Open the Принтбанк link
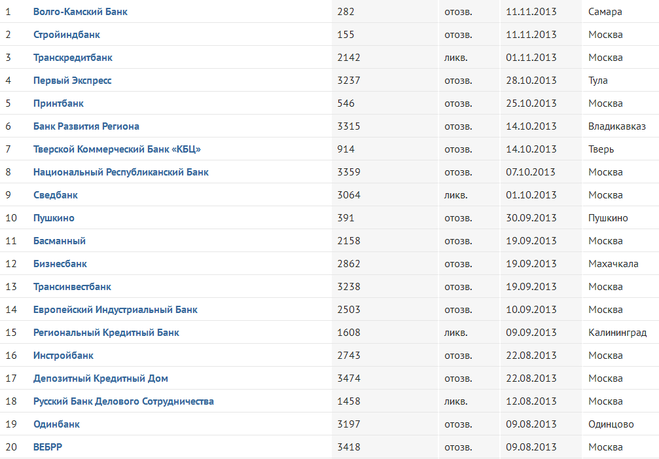659x459 pixels. pos(58,103)
